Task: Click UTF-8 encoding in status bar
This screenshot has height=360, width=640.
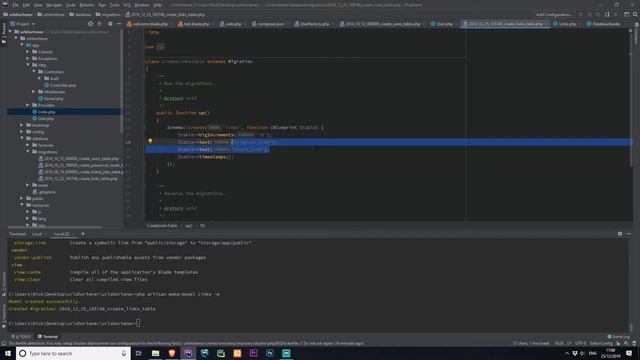Action: pos(580,343)
